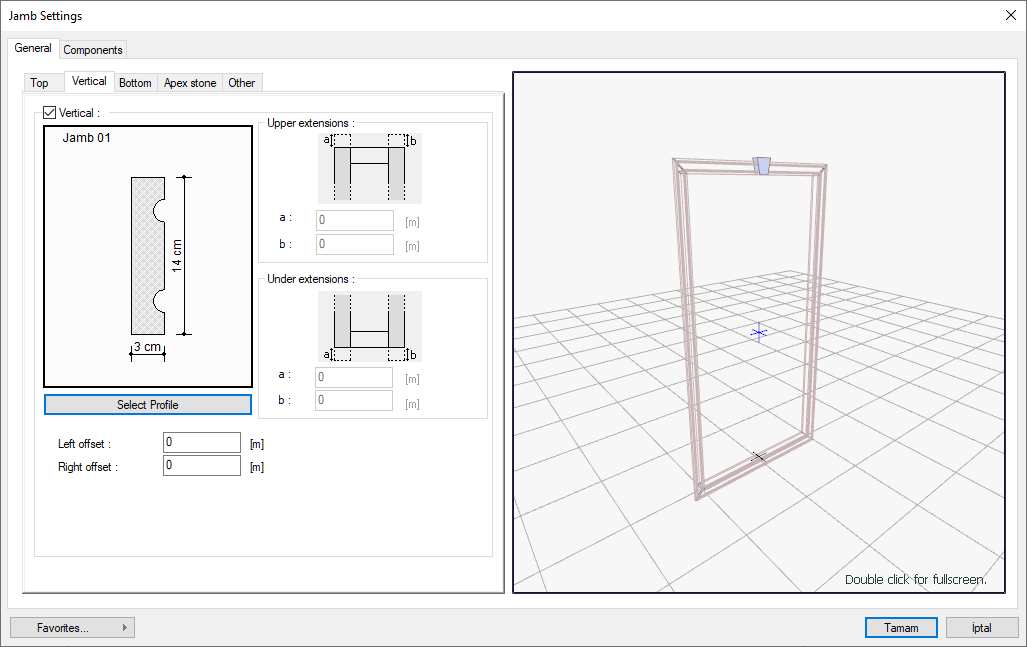Select the Other tab
1027x647 pixels.
click(x=242, y=83)
